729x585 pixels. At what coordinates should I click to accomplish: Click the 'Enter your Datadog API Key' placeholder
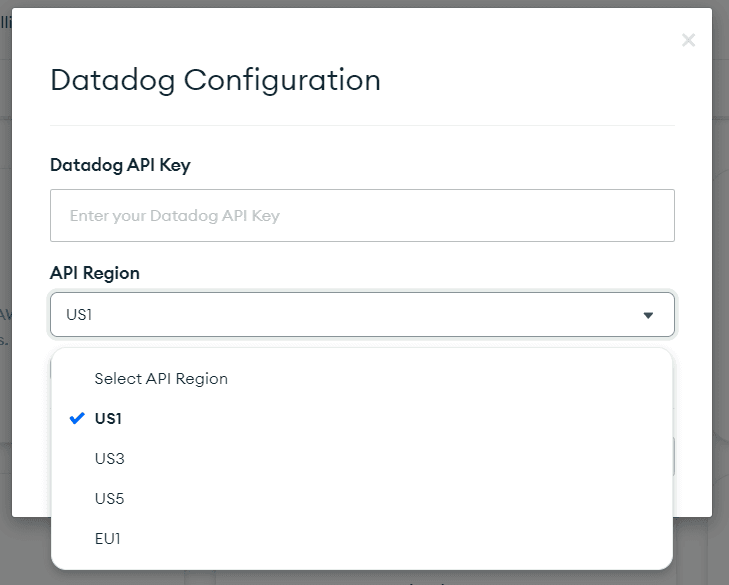pos(175,215)
